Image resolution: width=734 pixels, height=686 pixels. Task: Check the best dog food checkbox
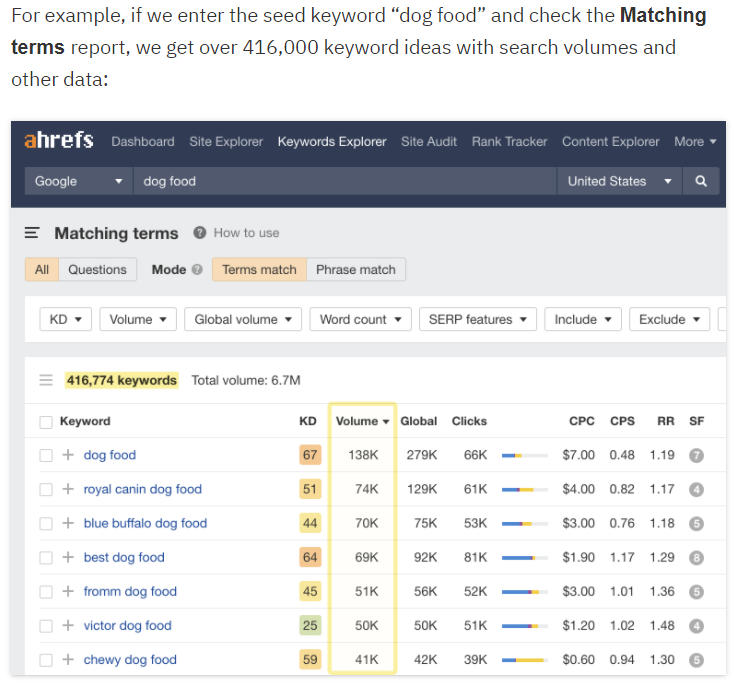pos(46,558)
